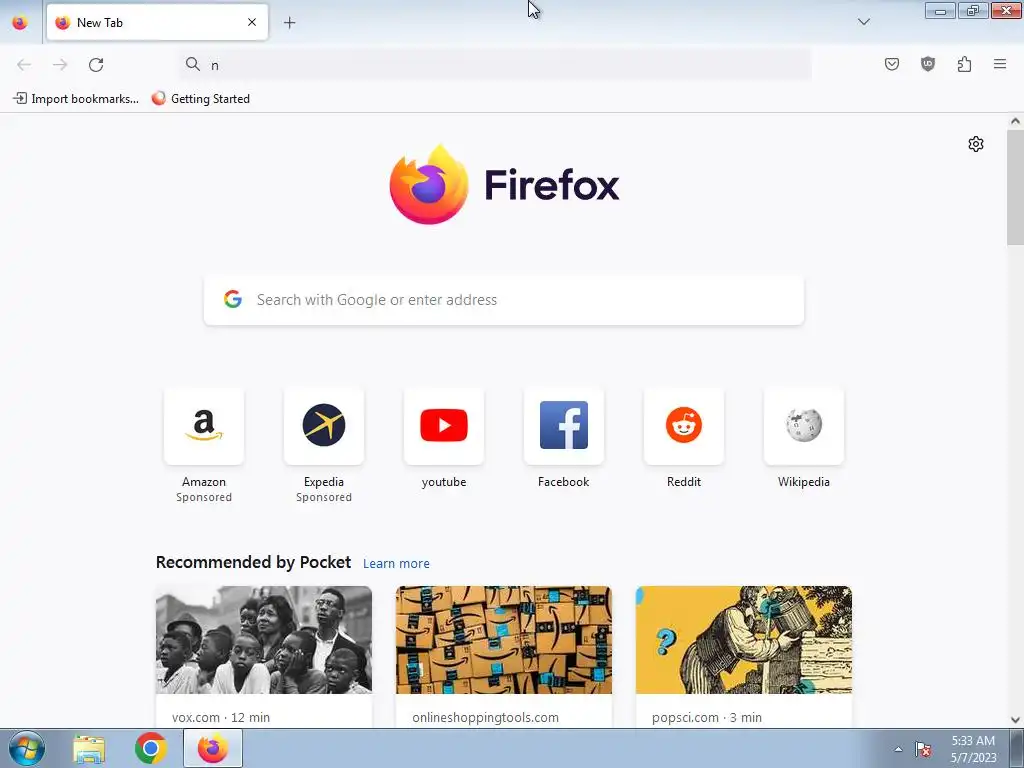Expand the list all tabs chevron
Image resolution: width=1024 pixels, height=768 pixels.
tap(863, 22)
